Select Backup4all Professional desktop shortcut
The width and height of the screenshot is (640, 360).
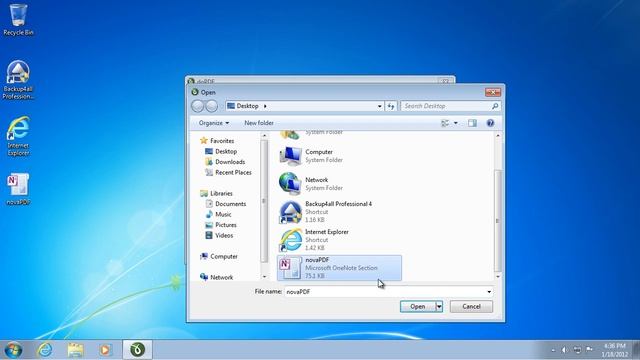(18, 80)
